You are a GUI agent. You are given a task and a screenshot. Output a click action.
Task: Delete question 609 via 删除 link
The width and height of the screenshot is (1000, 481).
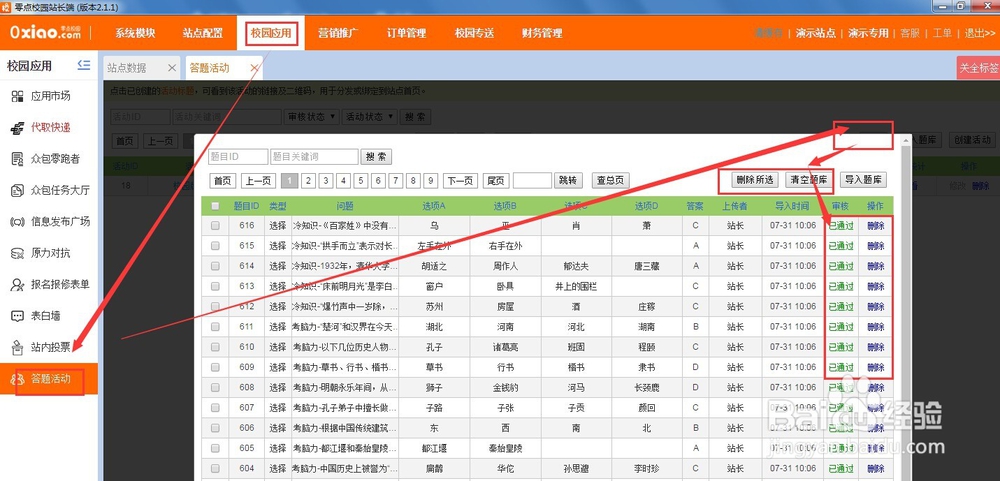point(876,367)
